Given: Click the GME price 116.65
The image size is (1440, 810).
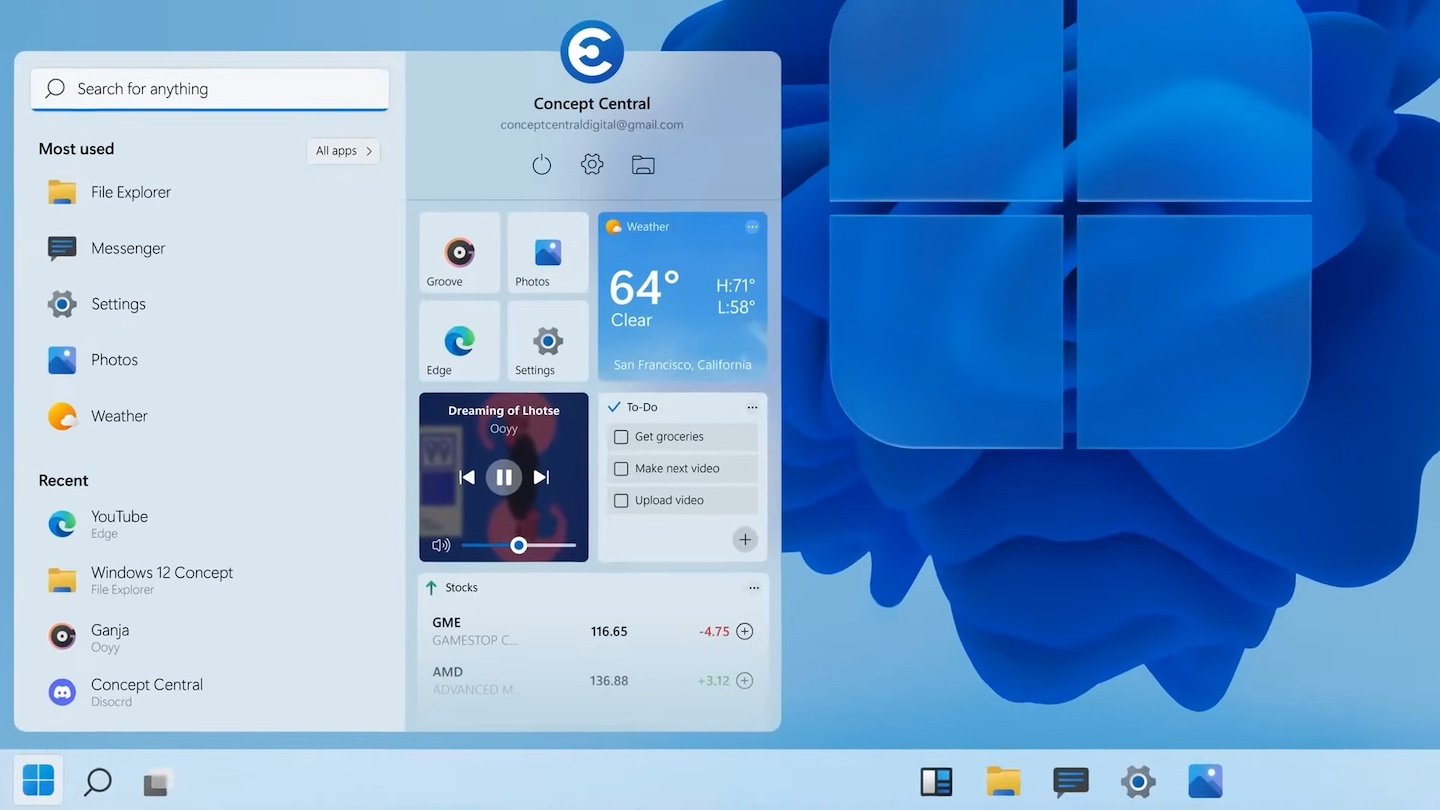Looking at the screenshot, I should coord(609,632).
